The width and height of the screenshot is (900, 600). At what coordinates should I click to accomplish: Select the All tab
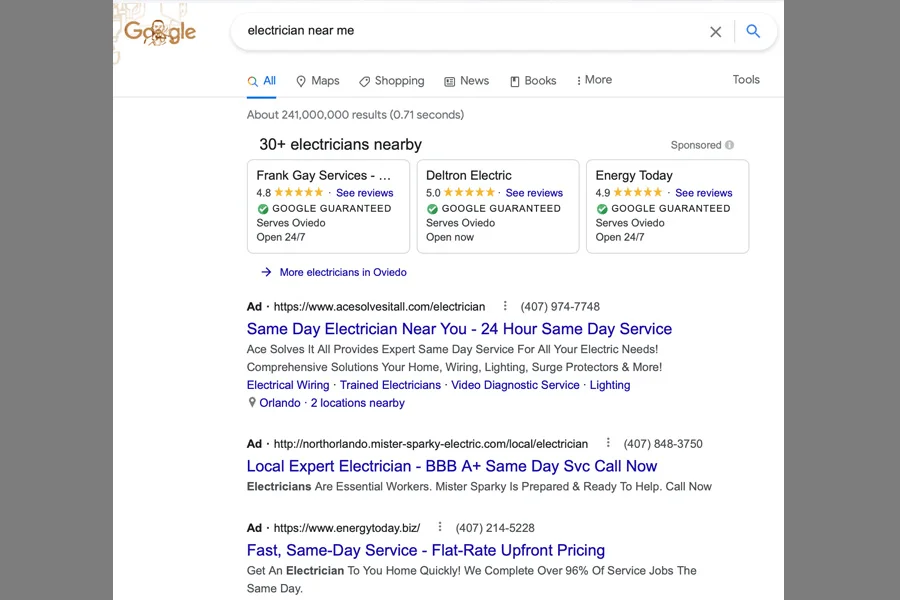pyautogui.click(x=262, y=81)
